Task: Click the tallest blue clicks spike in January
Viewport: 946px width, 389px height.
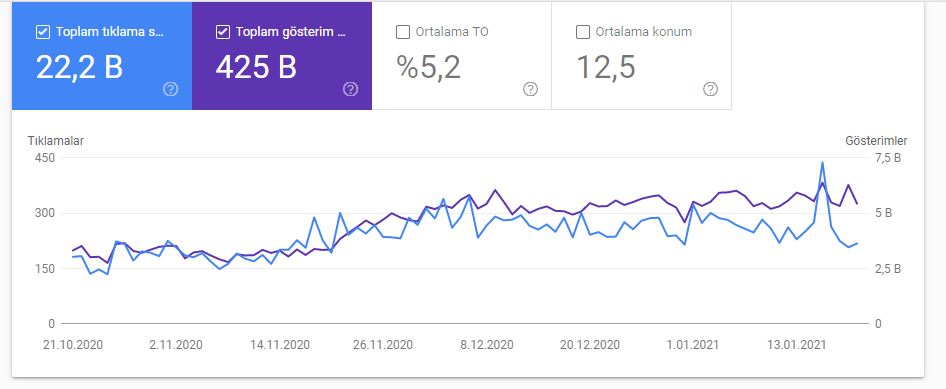Action: [x=822, y=163]
